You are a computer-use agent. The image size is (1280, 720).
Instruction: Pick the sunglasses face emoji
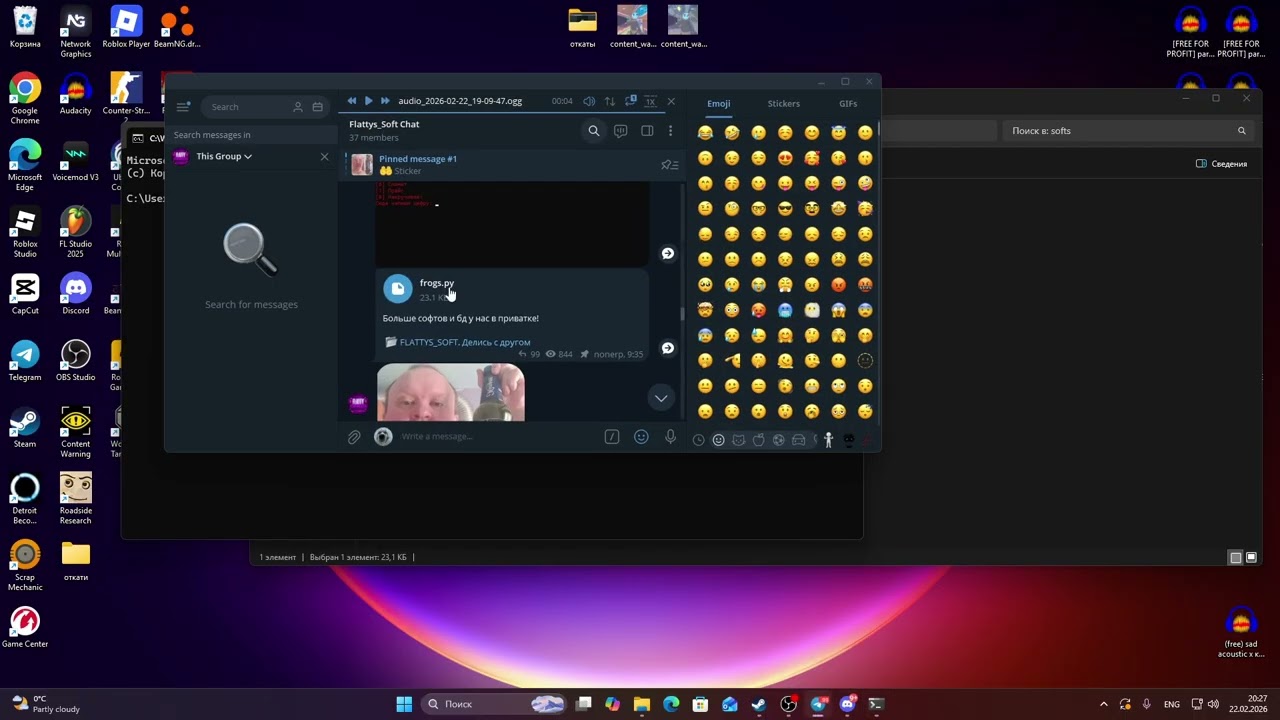785,208
